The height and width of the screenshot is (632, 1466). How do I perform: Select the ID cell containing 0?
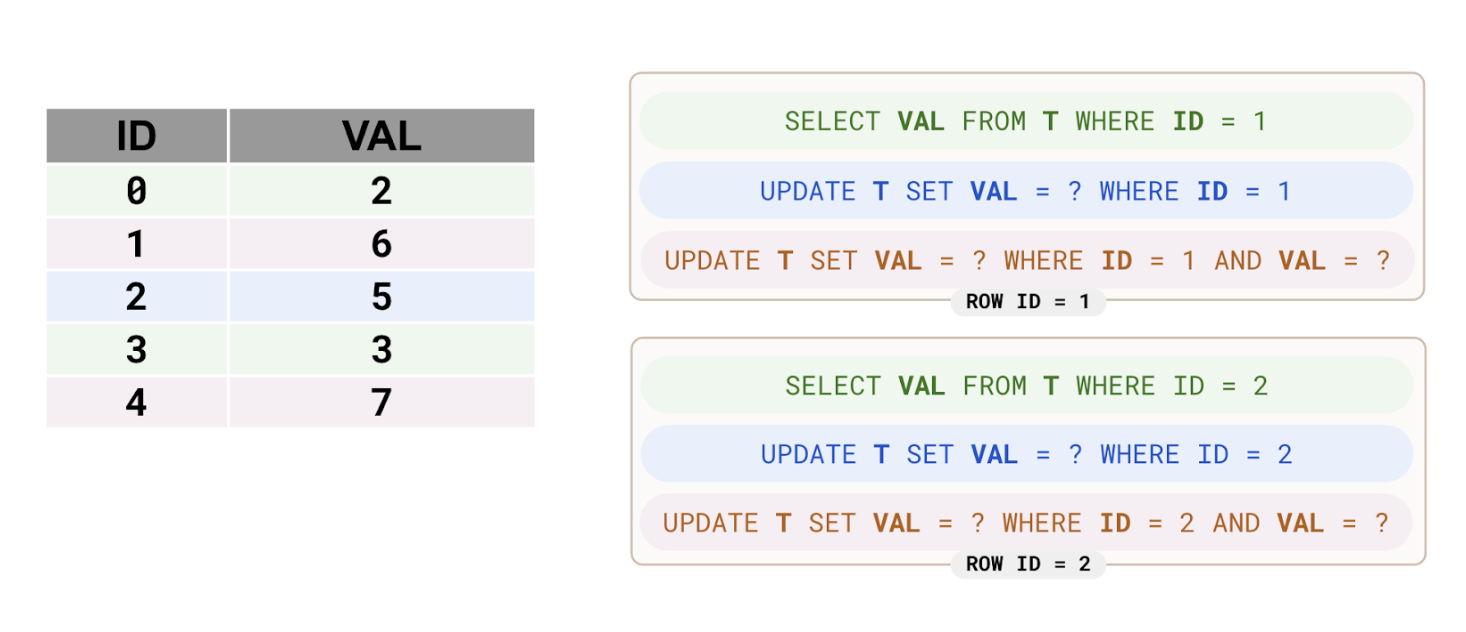click(x=137, y=191)
